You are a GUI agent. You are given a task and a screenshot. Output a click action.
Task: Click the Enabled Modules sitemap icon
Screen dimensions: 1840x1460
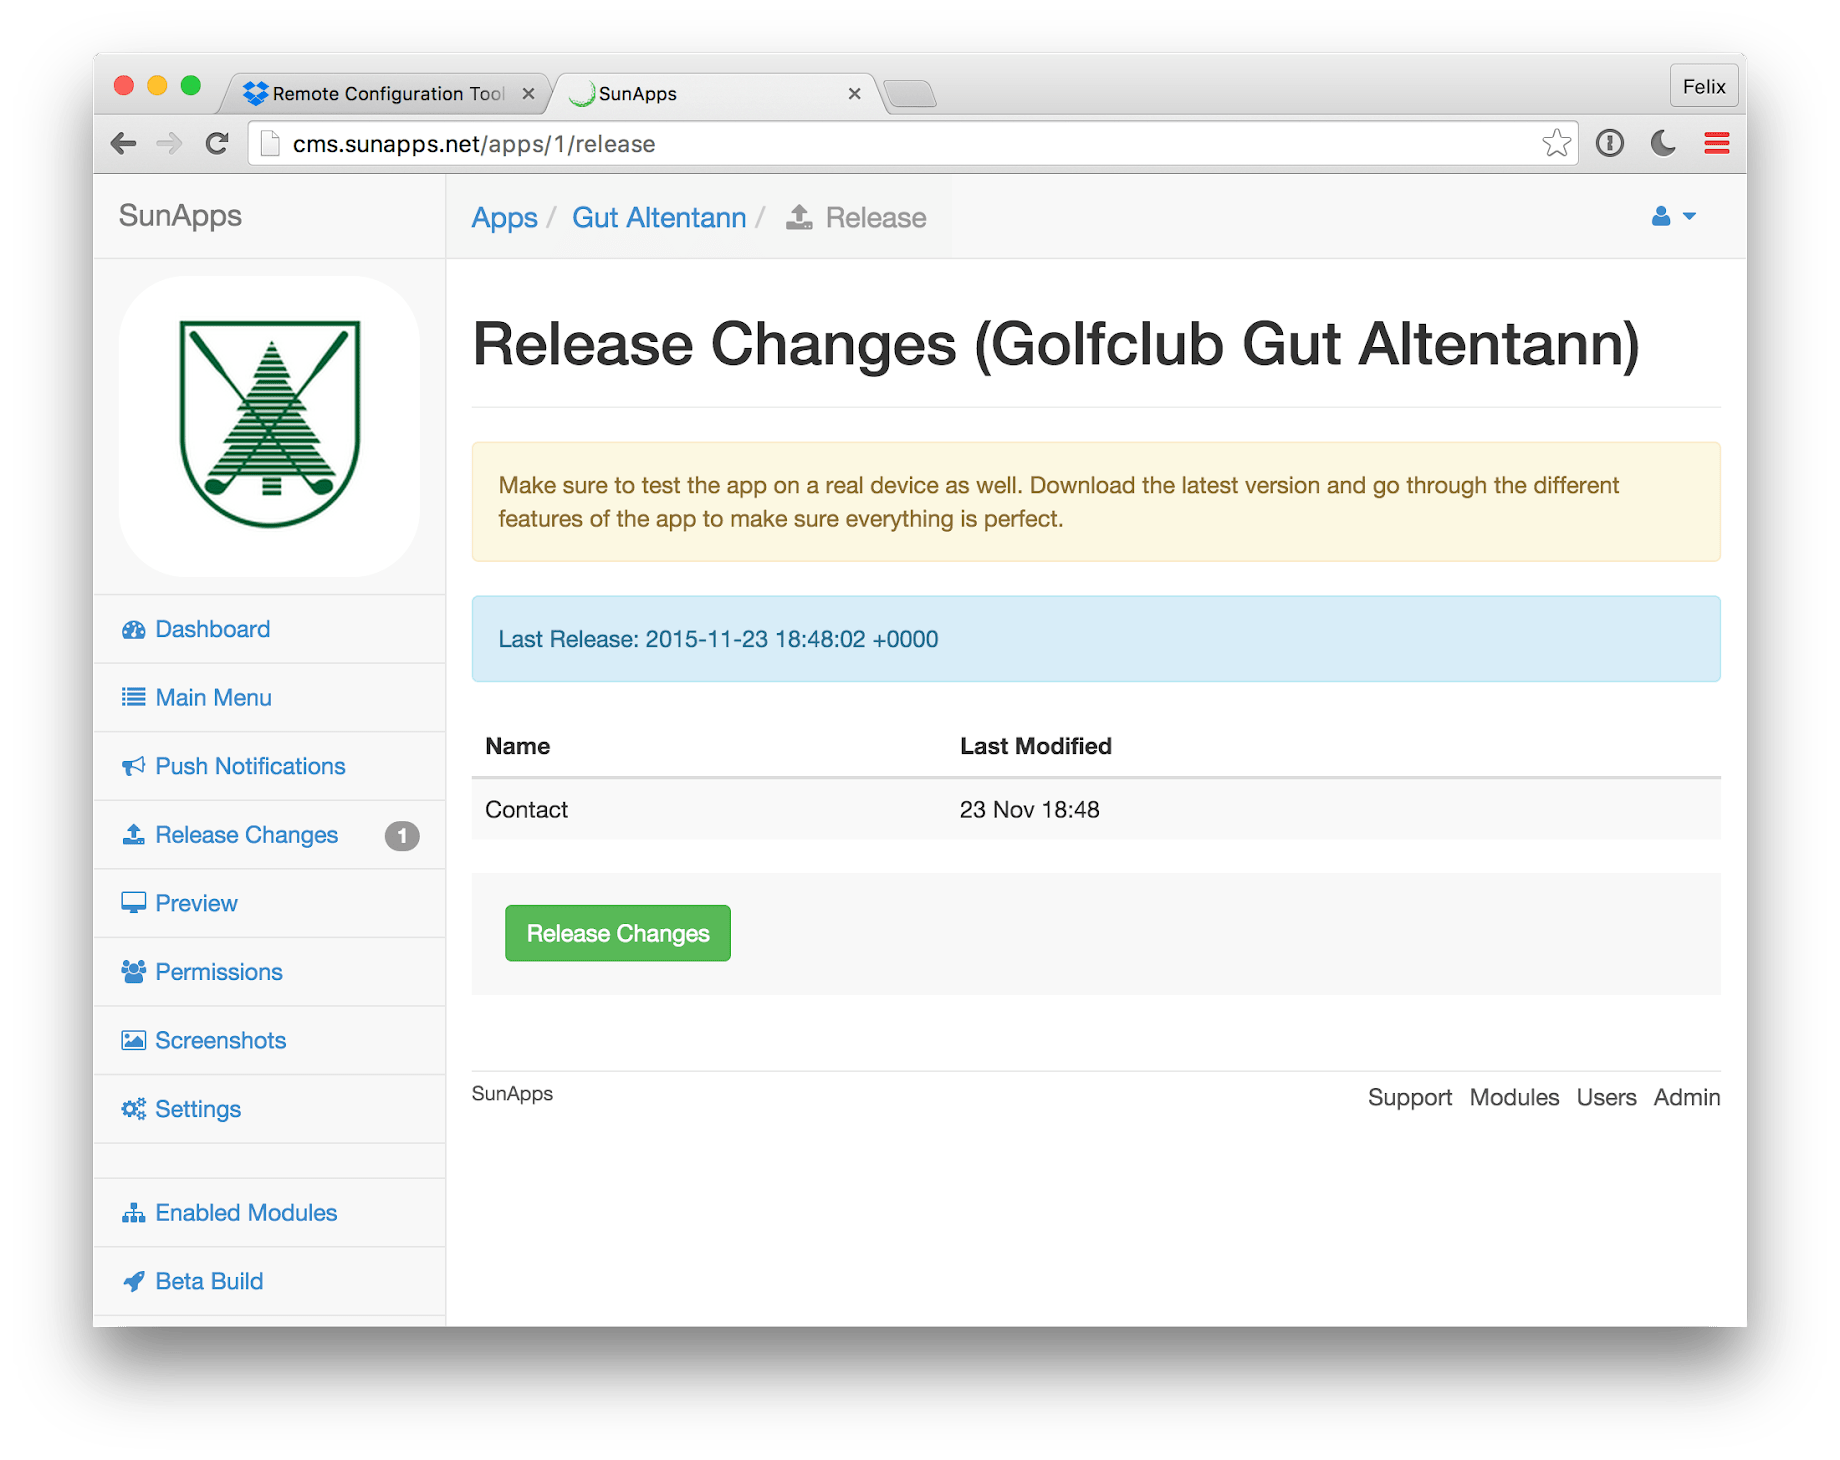(133, 1213)
